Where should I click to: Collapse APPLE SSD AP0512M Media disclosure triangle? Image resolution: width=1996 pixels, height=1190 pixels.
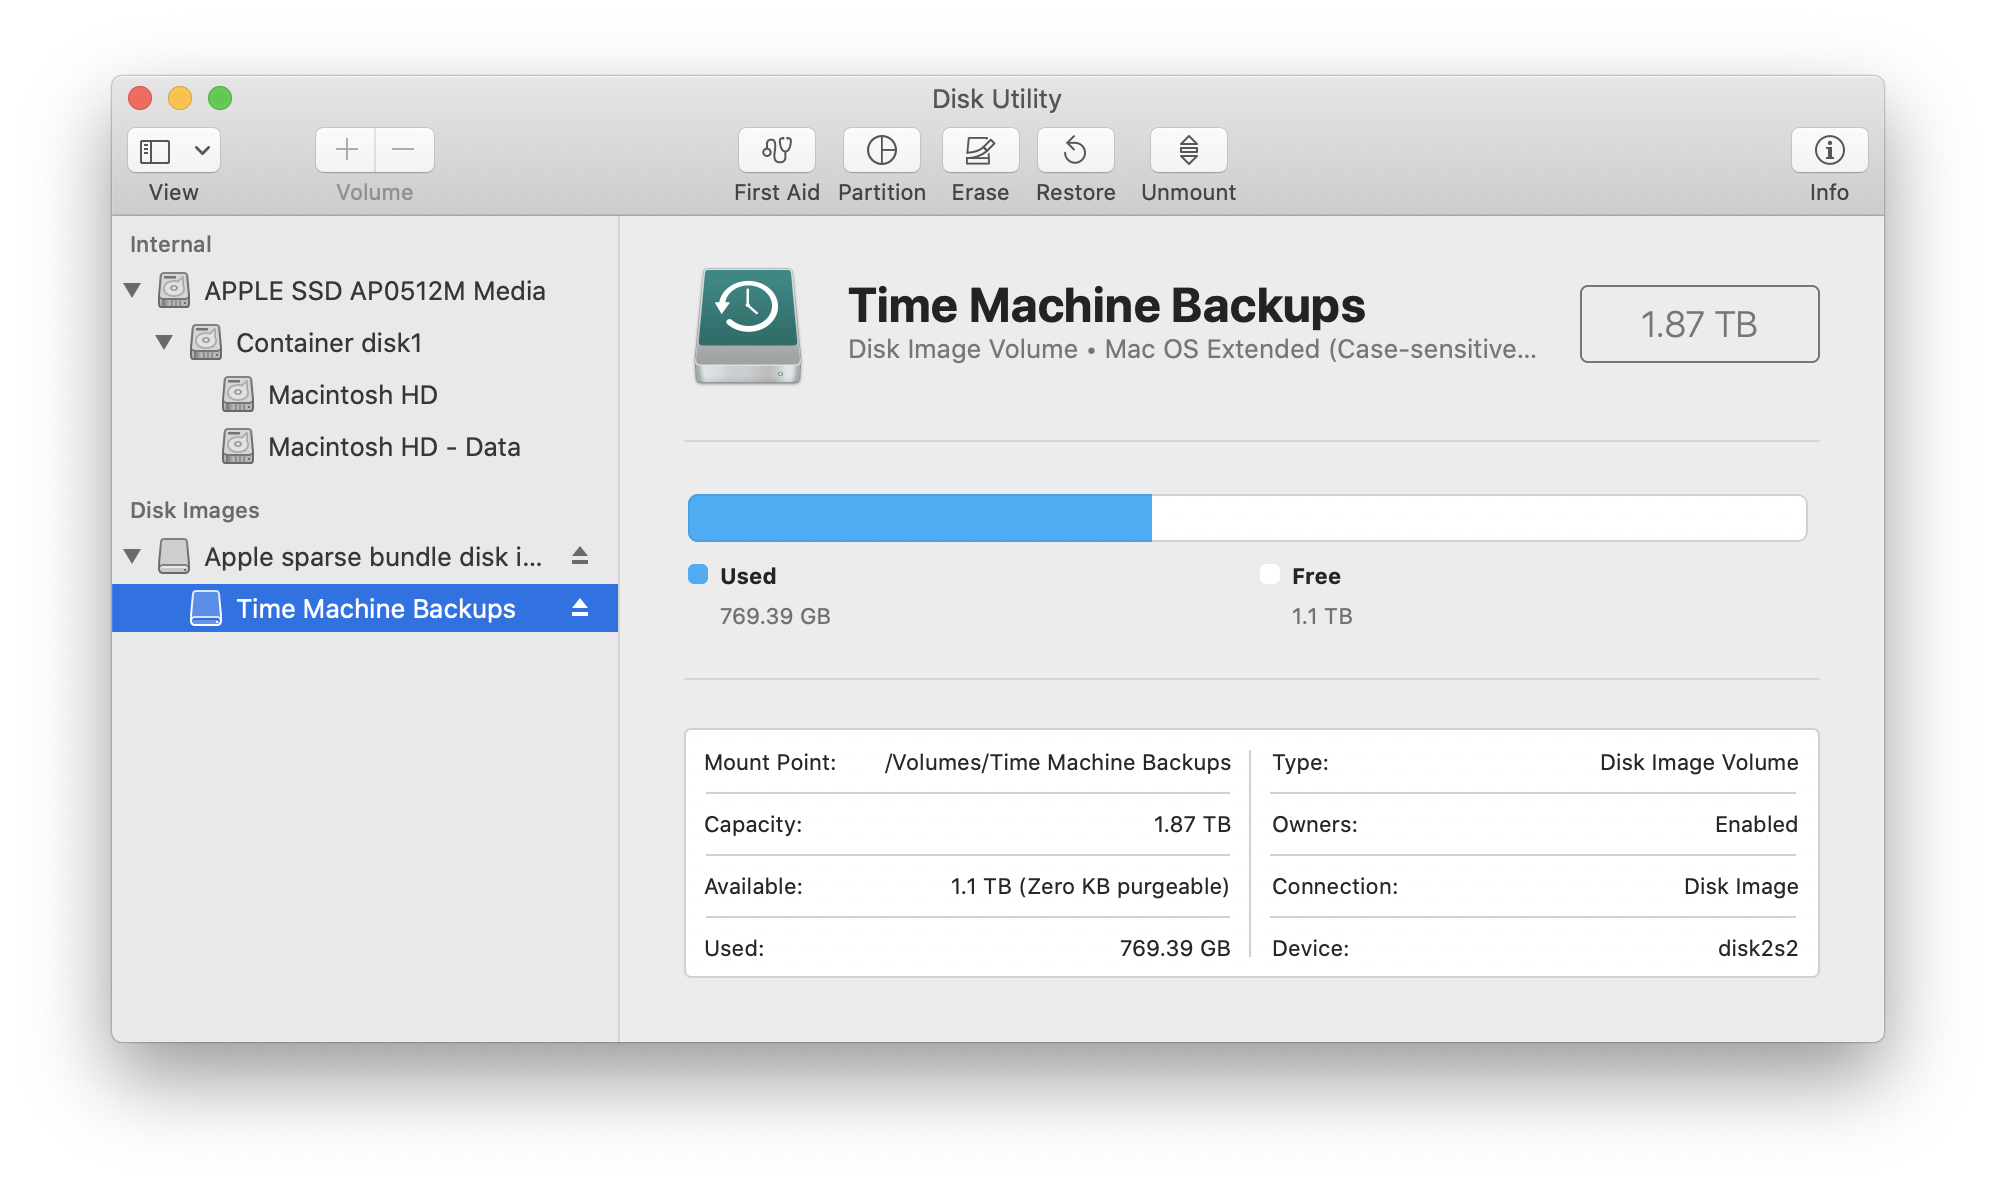(x=132, y=291)
